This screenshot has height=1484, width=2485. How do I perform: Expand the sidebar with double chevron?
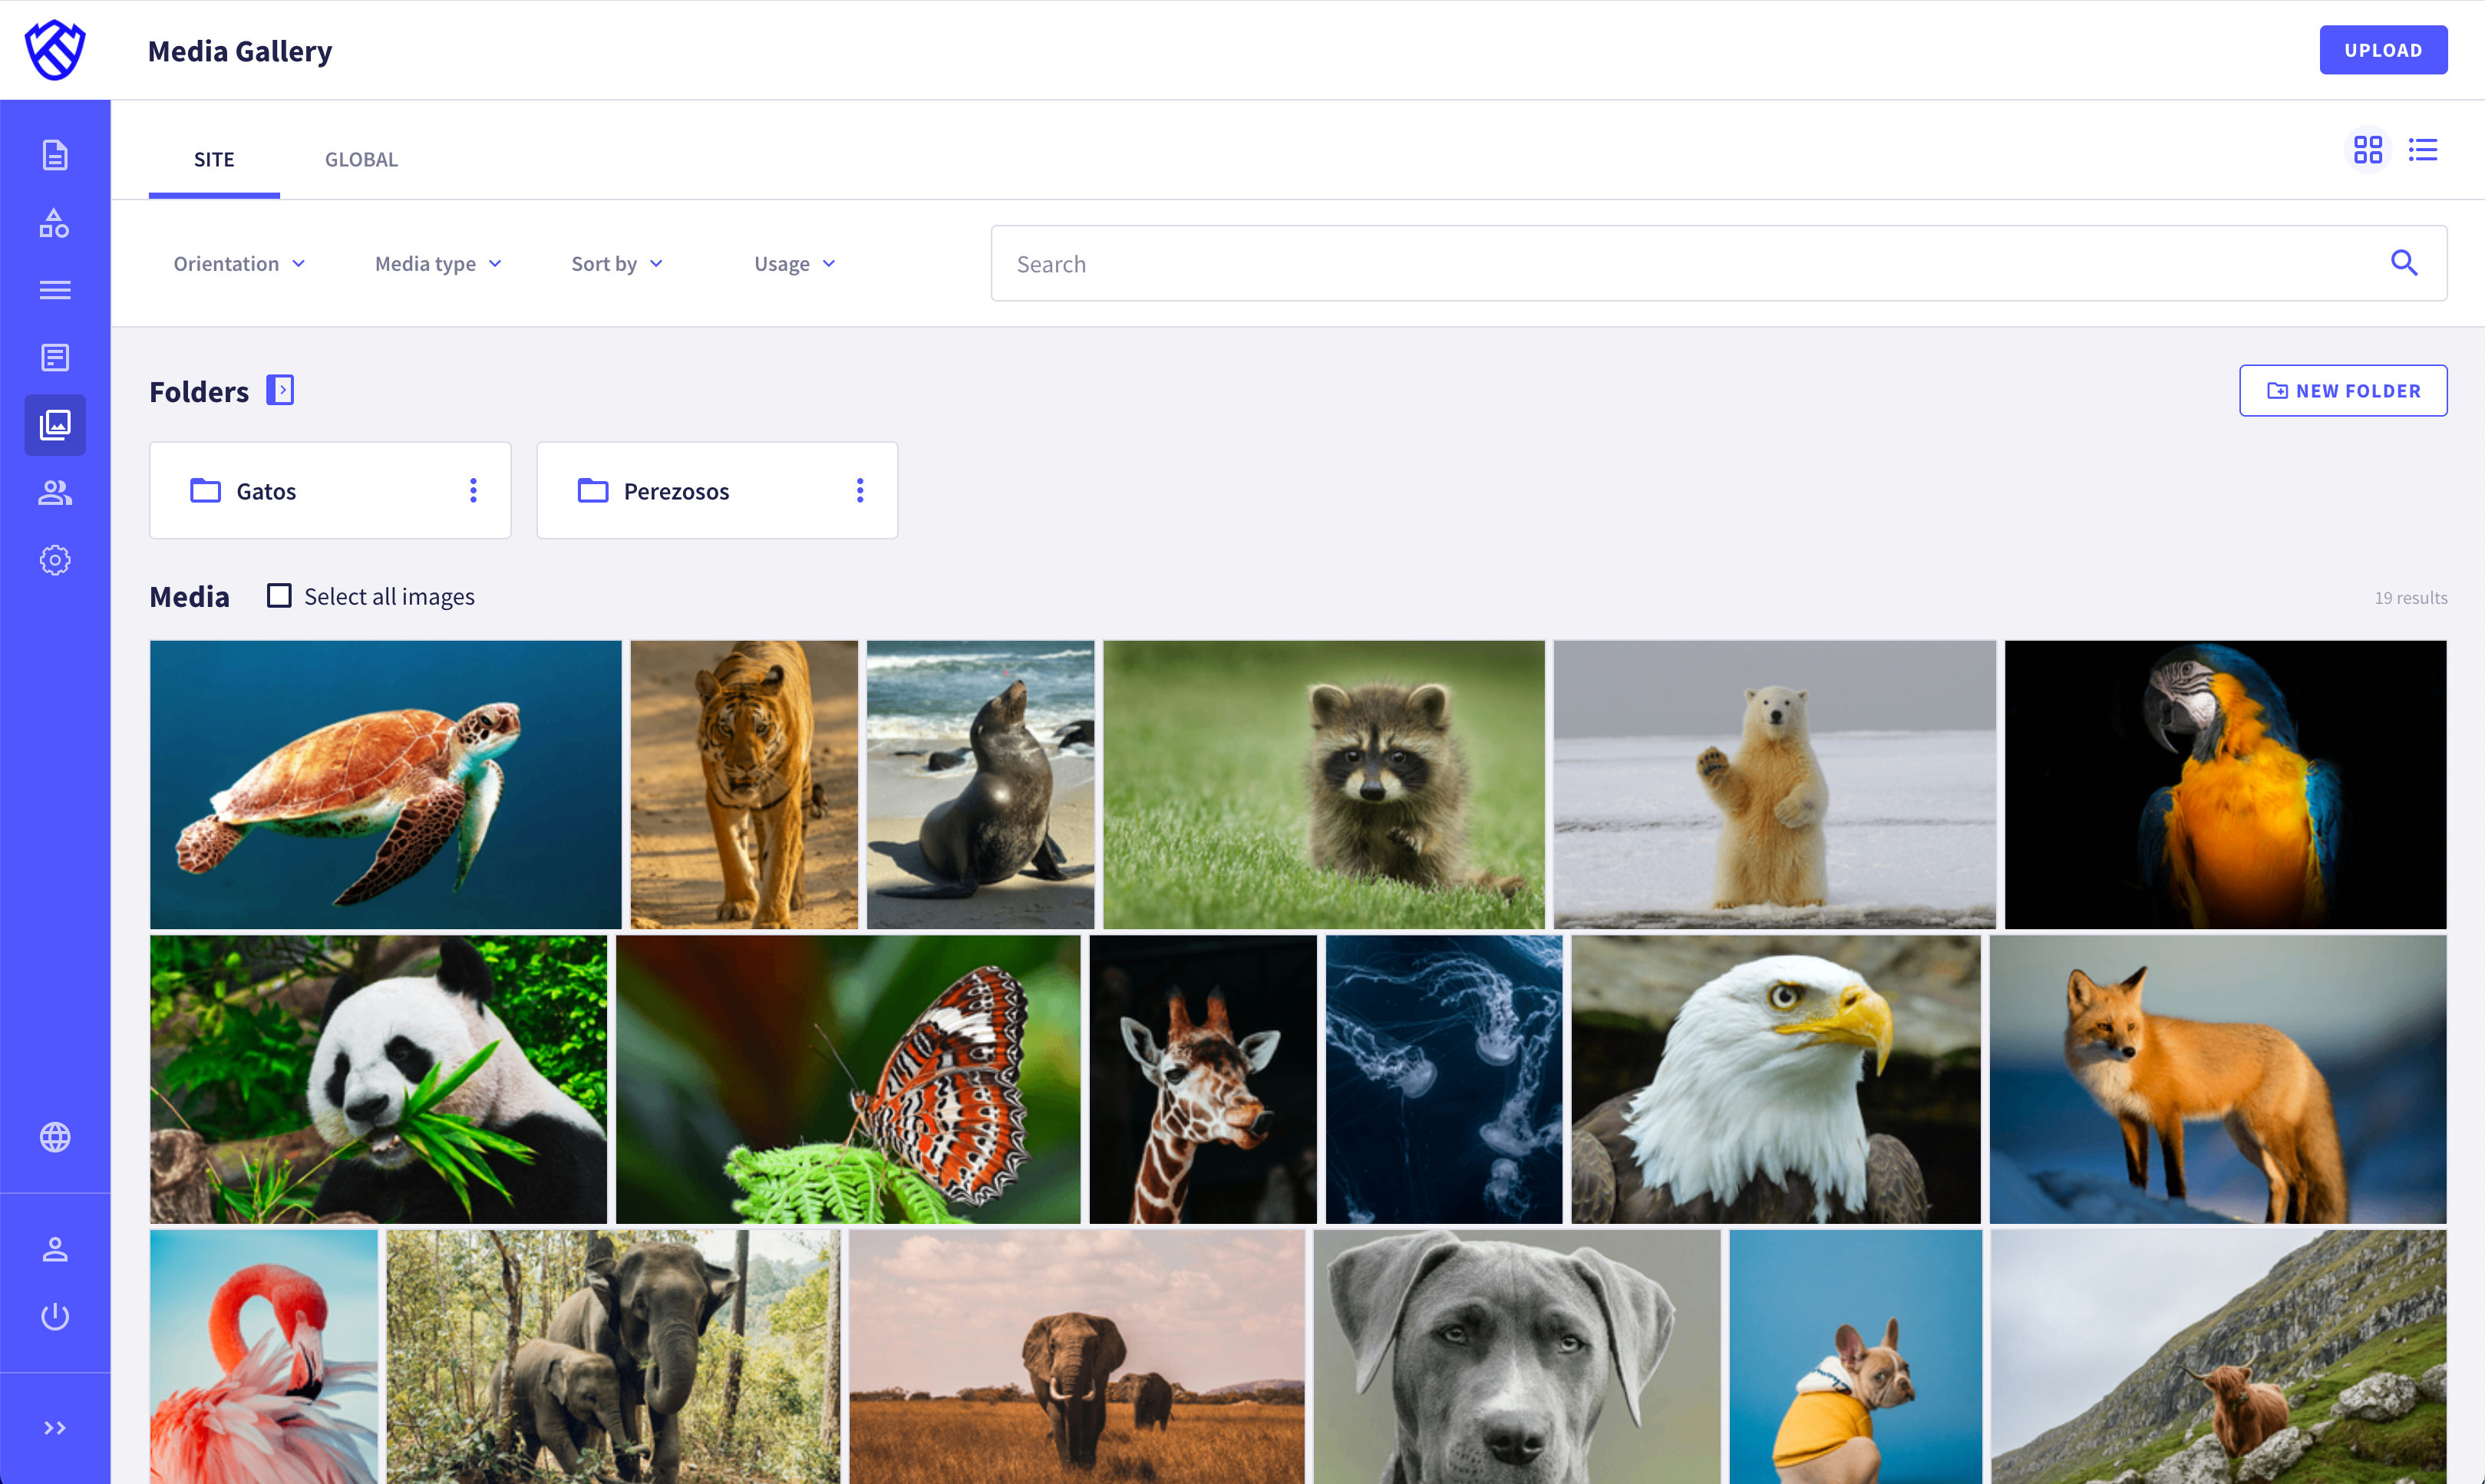click(55, 1427)
